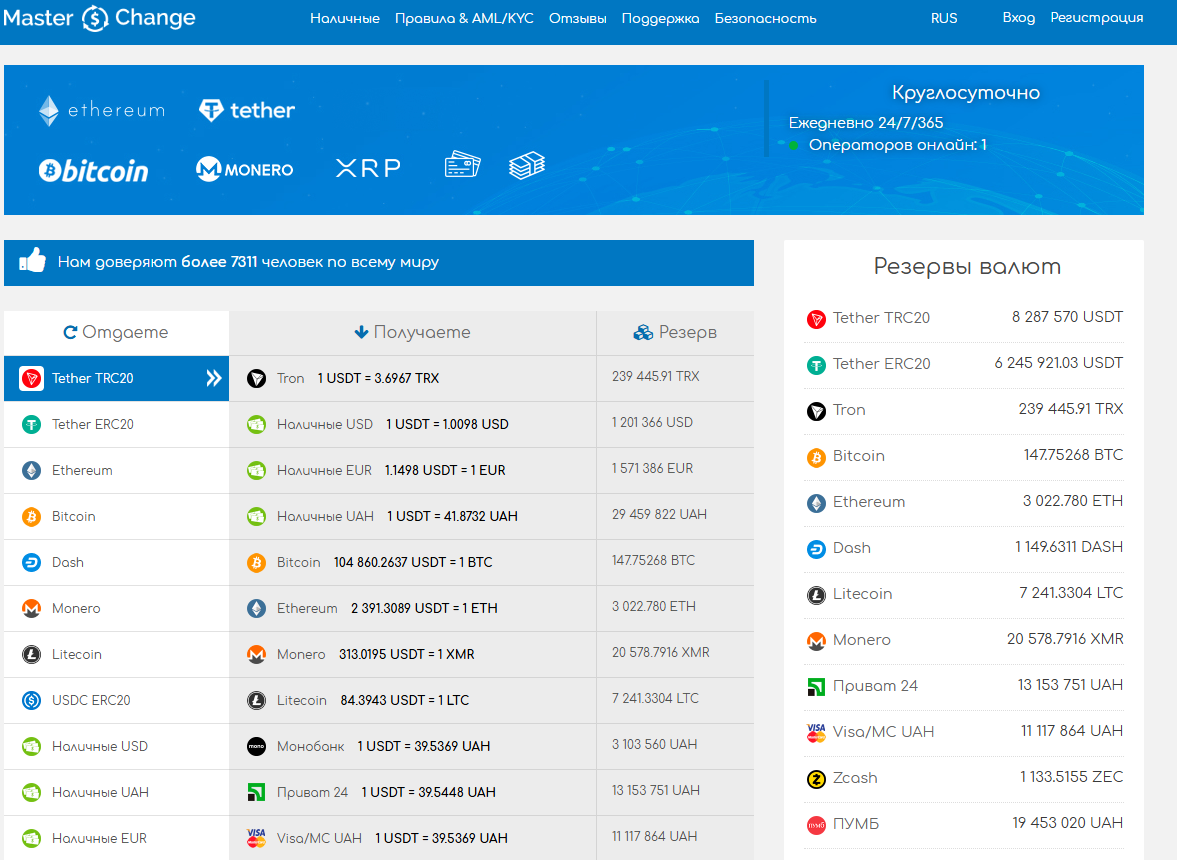Click the ethereum banner logo
This screenshot has width=1177, height=860.
[x=102, y=110]
